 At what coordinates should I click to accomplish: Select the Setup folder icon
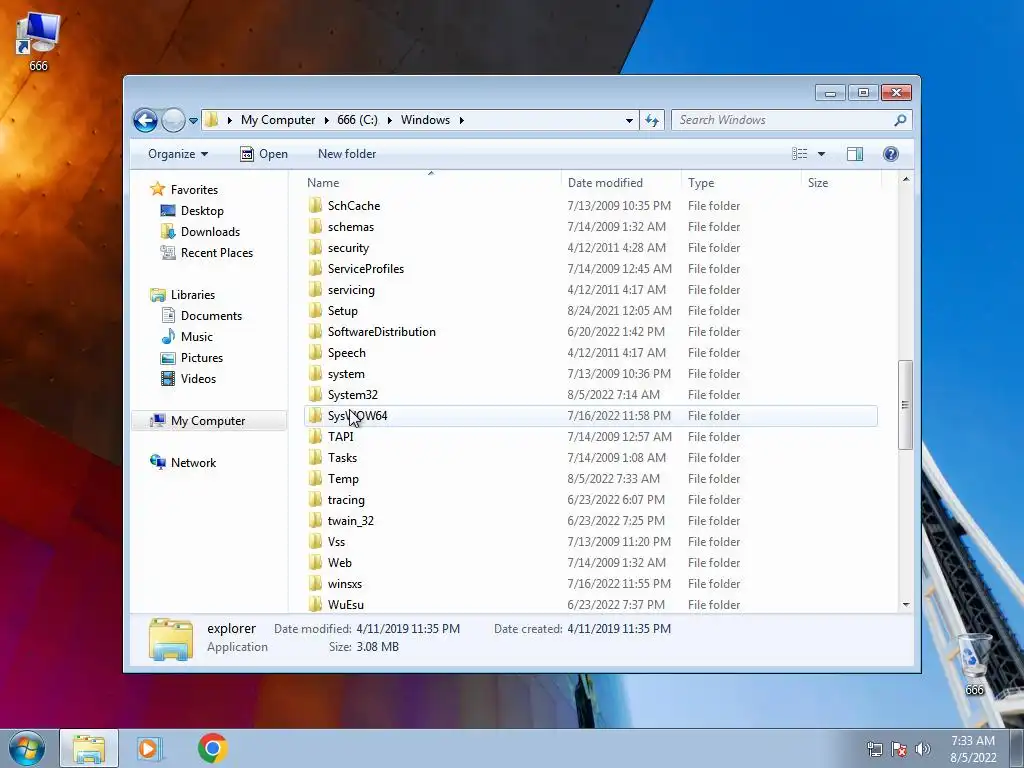[x=315, y=311]
